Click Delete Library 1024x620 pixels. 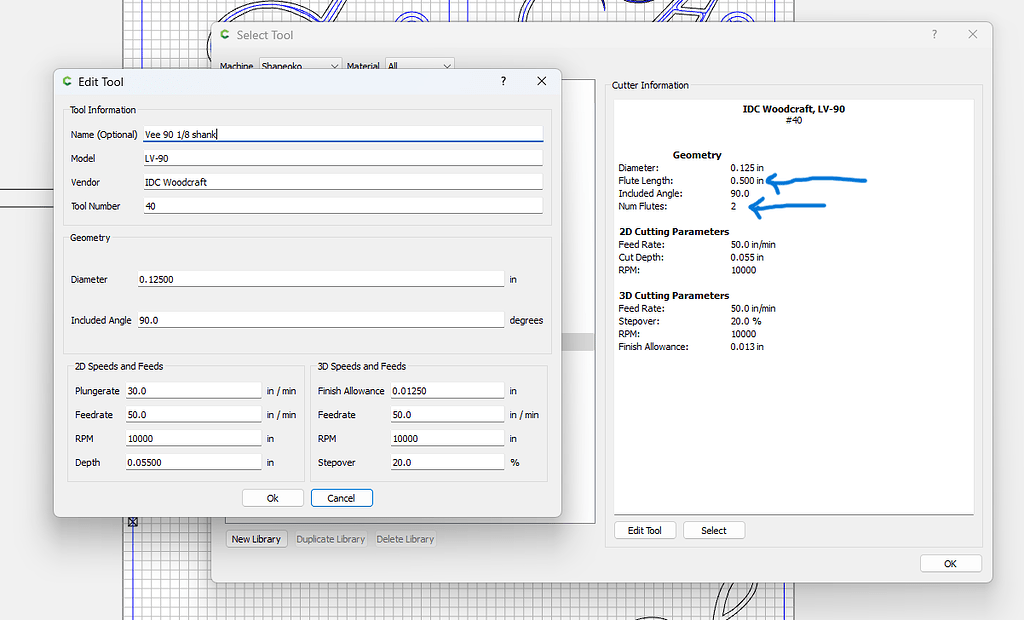[x=404, y=538]
